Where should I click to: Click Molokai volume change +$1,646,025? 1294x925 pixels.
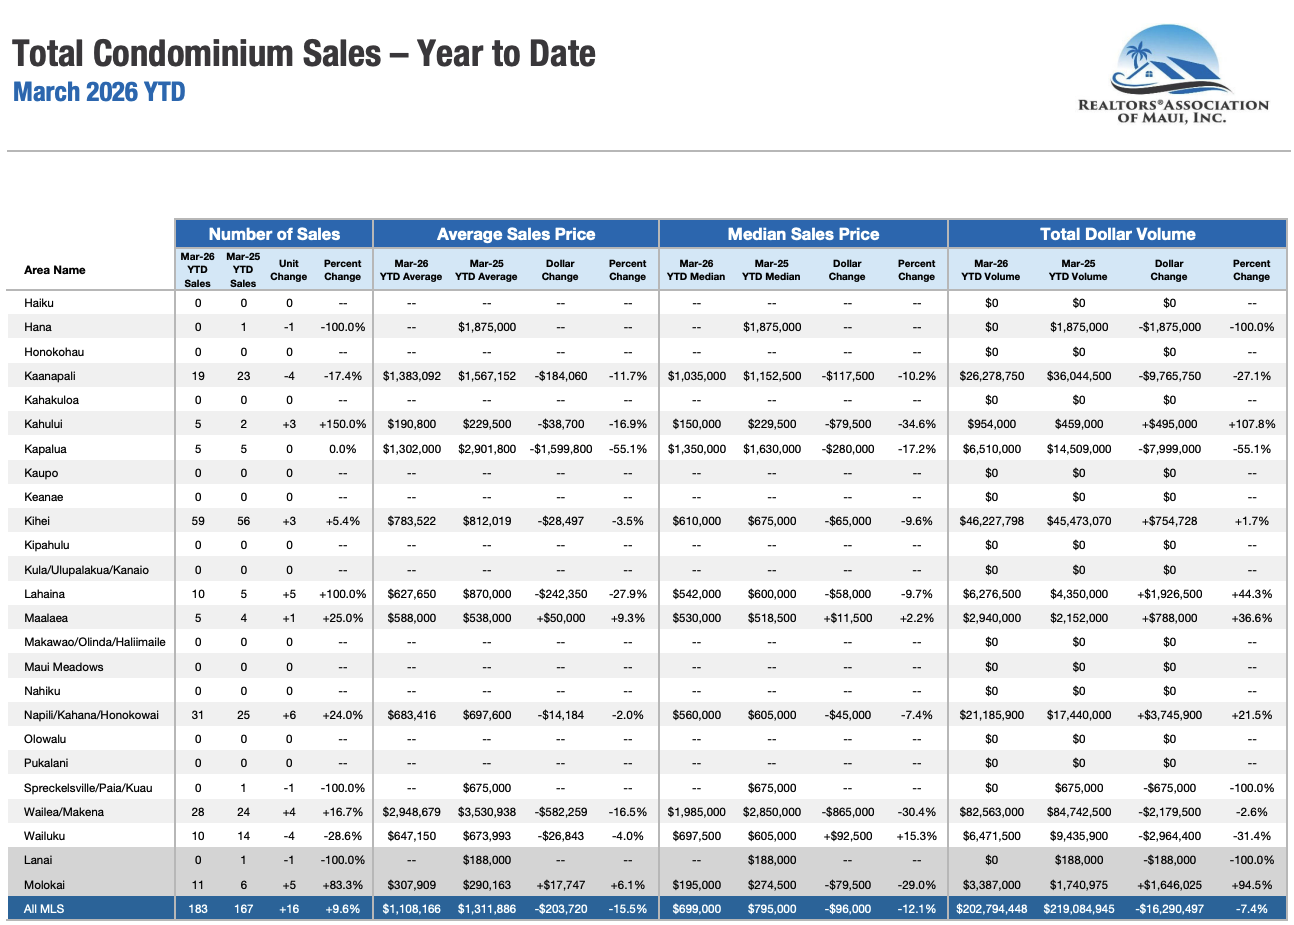(x=1169, y=885)
